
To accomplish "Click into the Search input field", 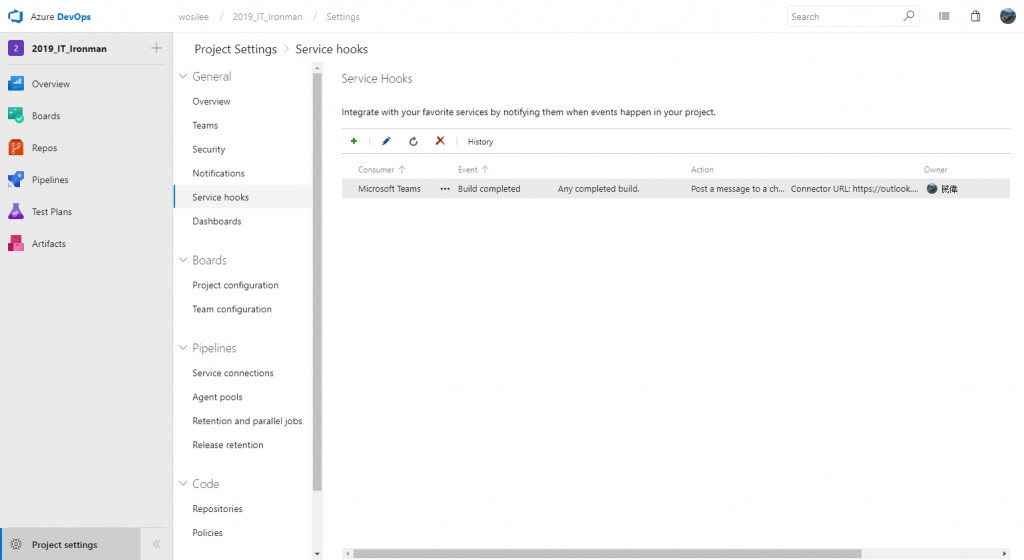I will [x=844, y=16].
